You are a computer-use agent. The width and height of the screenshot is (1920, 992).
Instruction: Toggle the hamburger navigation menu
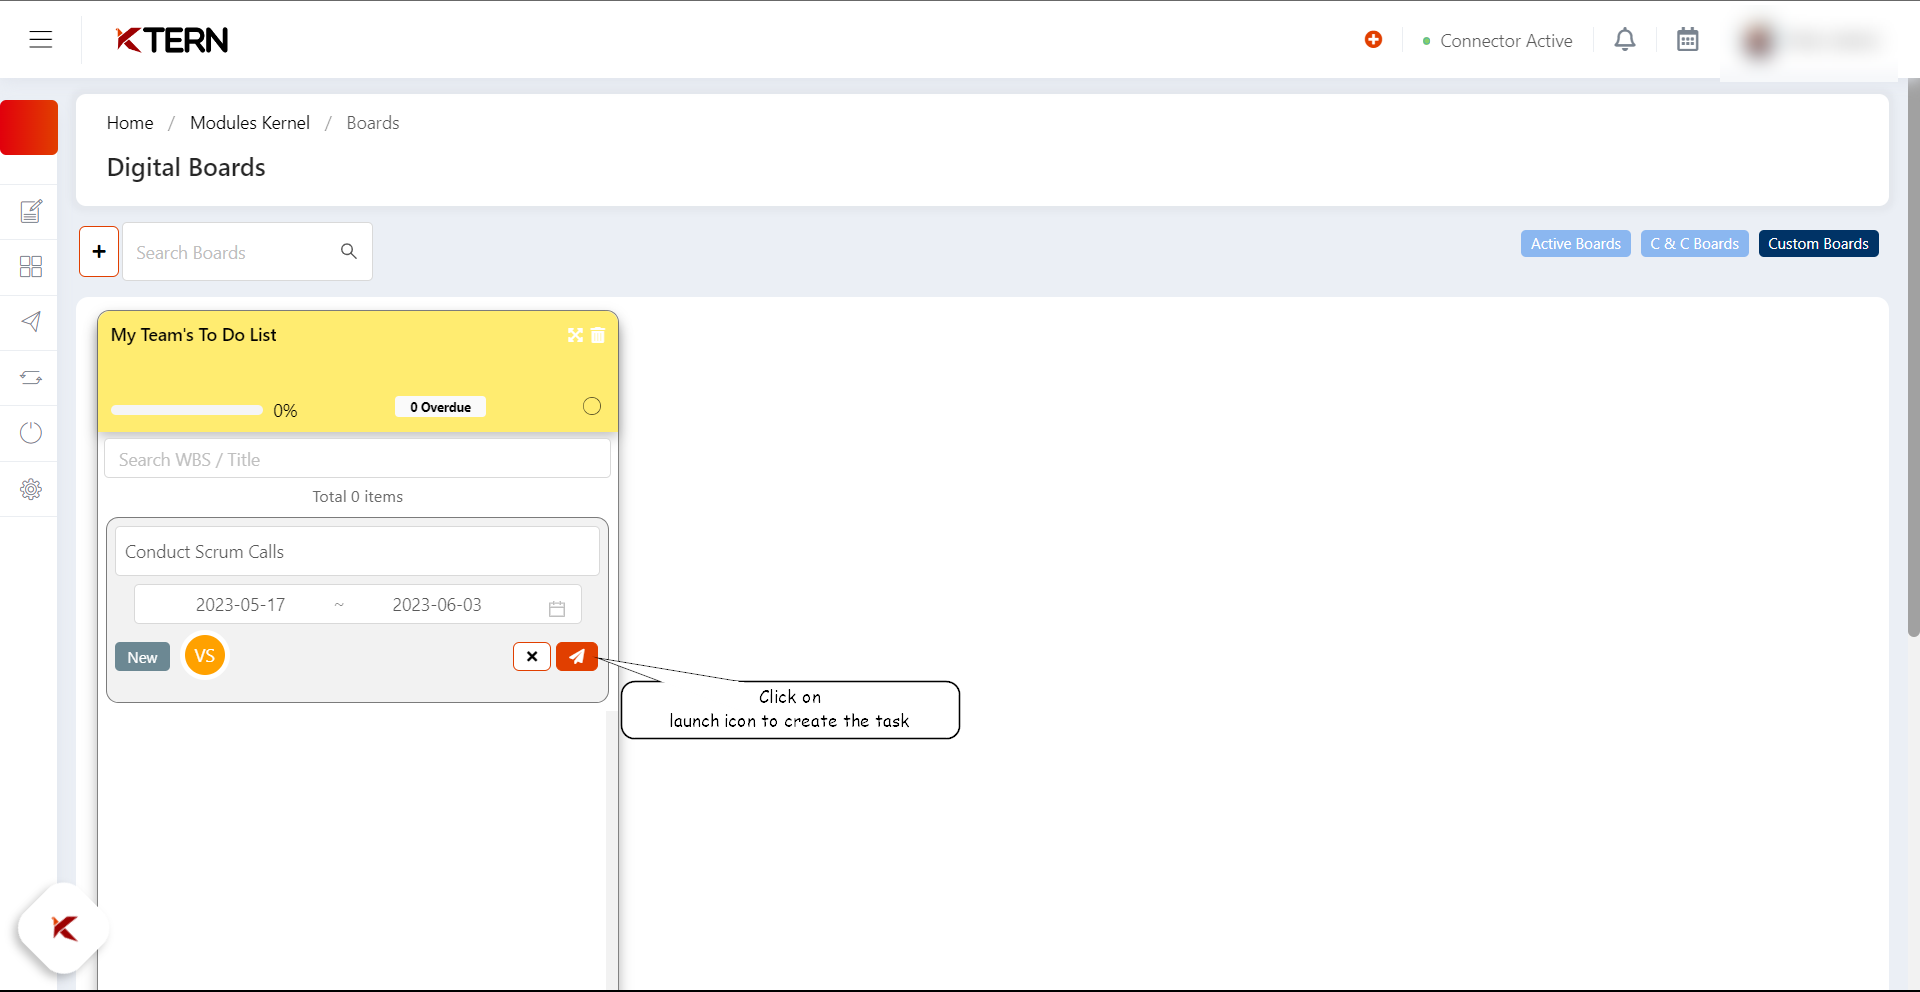[x=41, y=39]
